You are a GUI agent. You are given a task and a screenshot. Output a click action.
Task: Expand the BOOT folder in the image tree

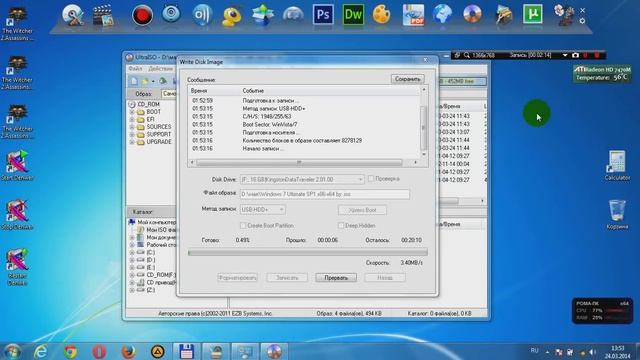tap(132, 112)
